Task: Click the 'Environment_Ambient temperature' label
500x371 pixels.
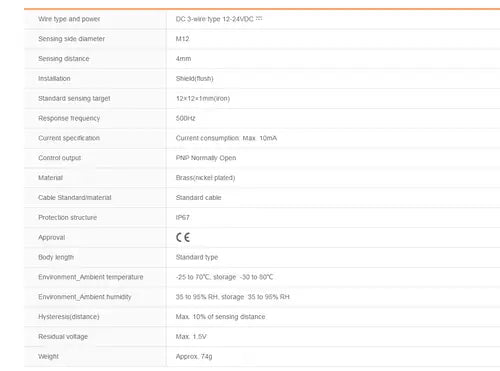Action: coord(91,277)
